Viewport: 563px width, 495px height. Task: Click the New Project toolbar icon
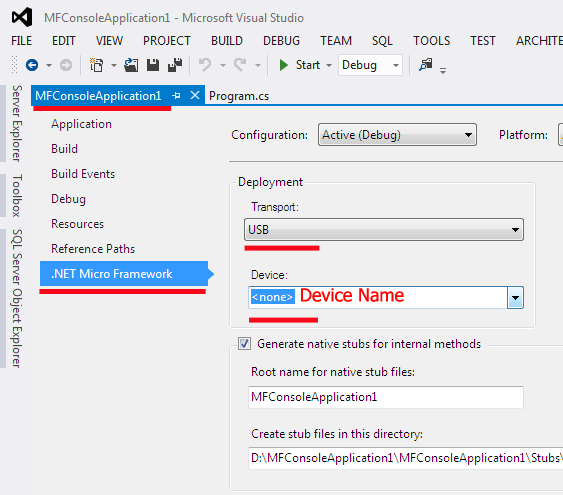click(96, 65)
